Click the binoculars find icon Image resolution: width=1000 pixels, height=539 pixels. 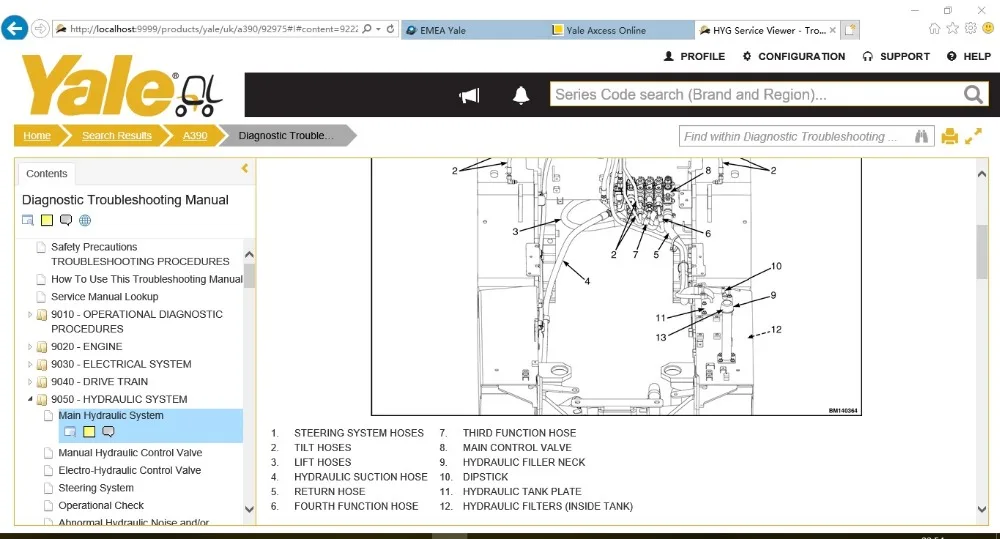[x=922, y=136]
